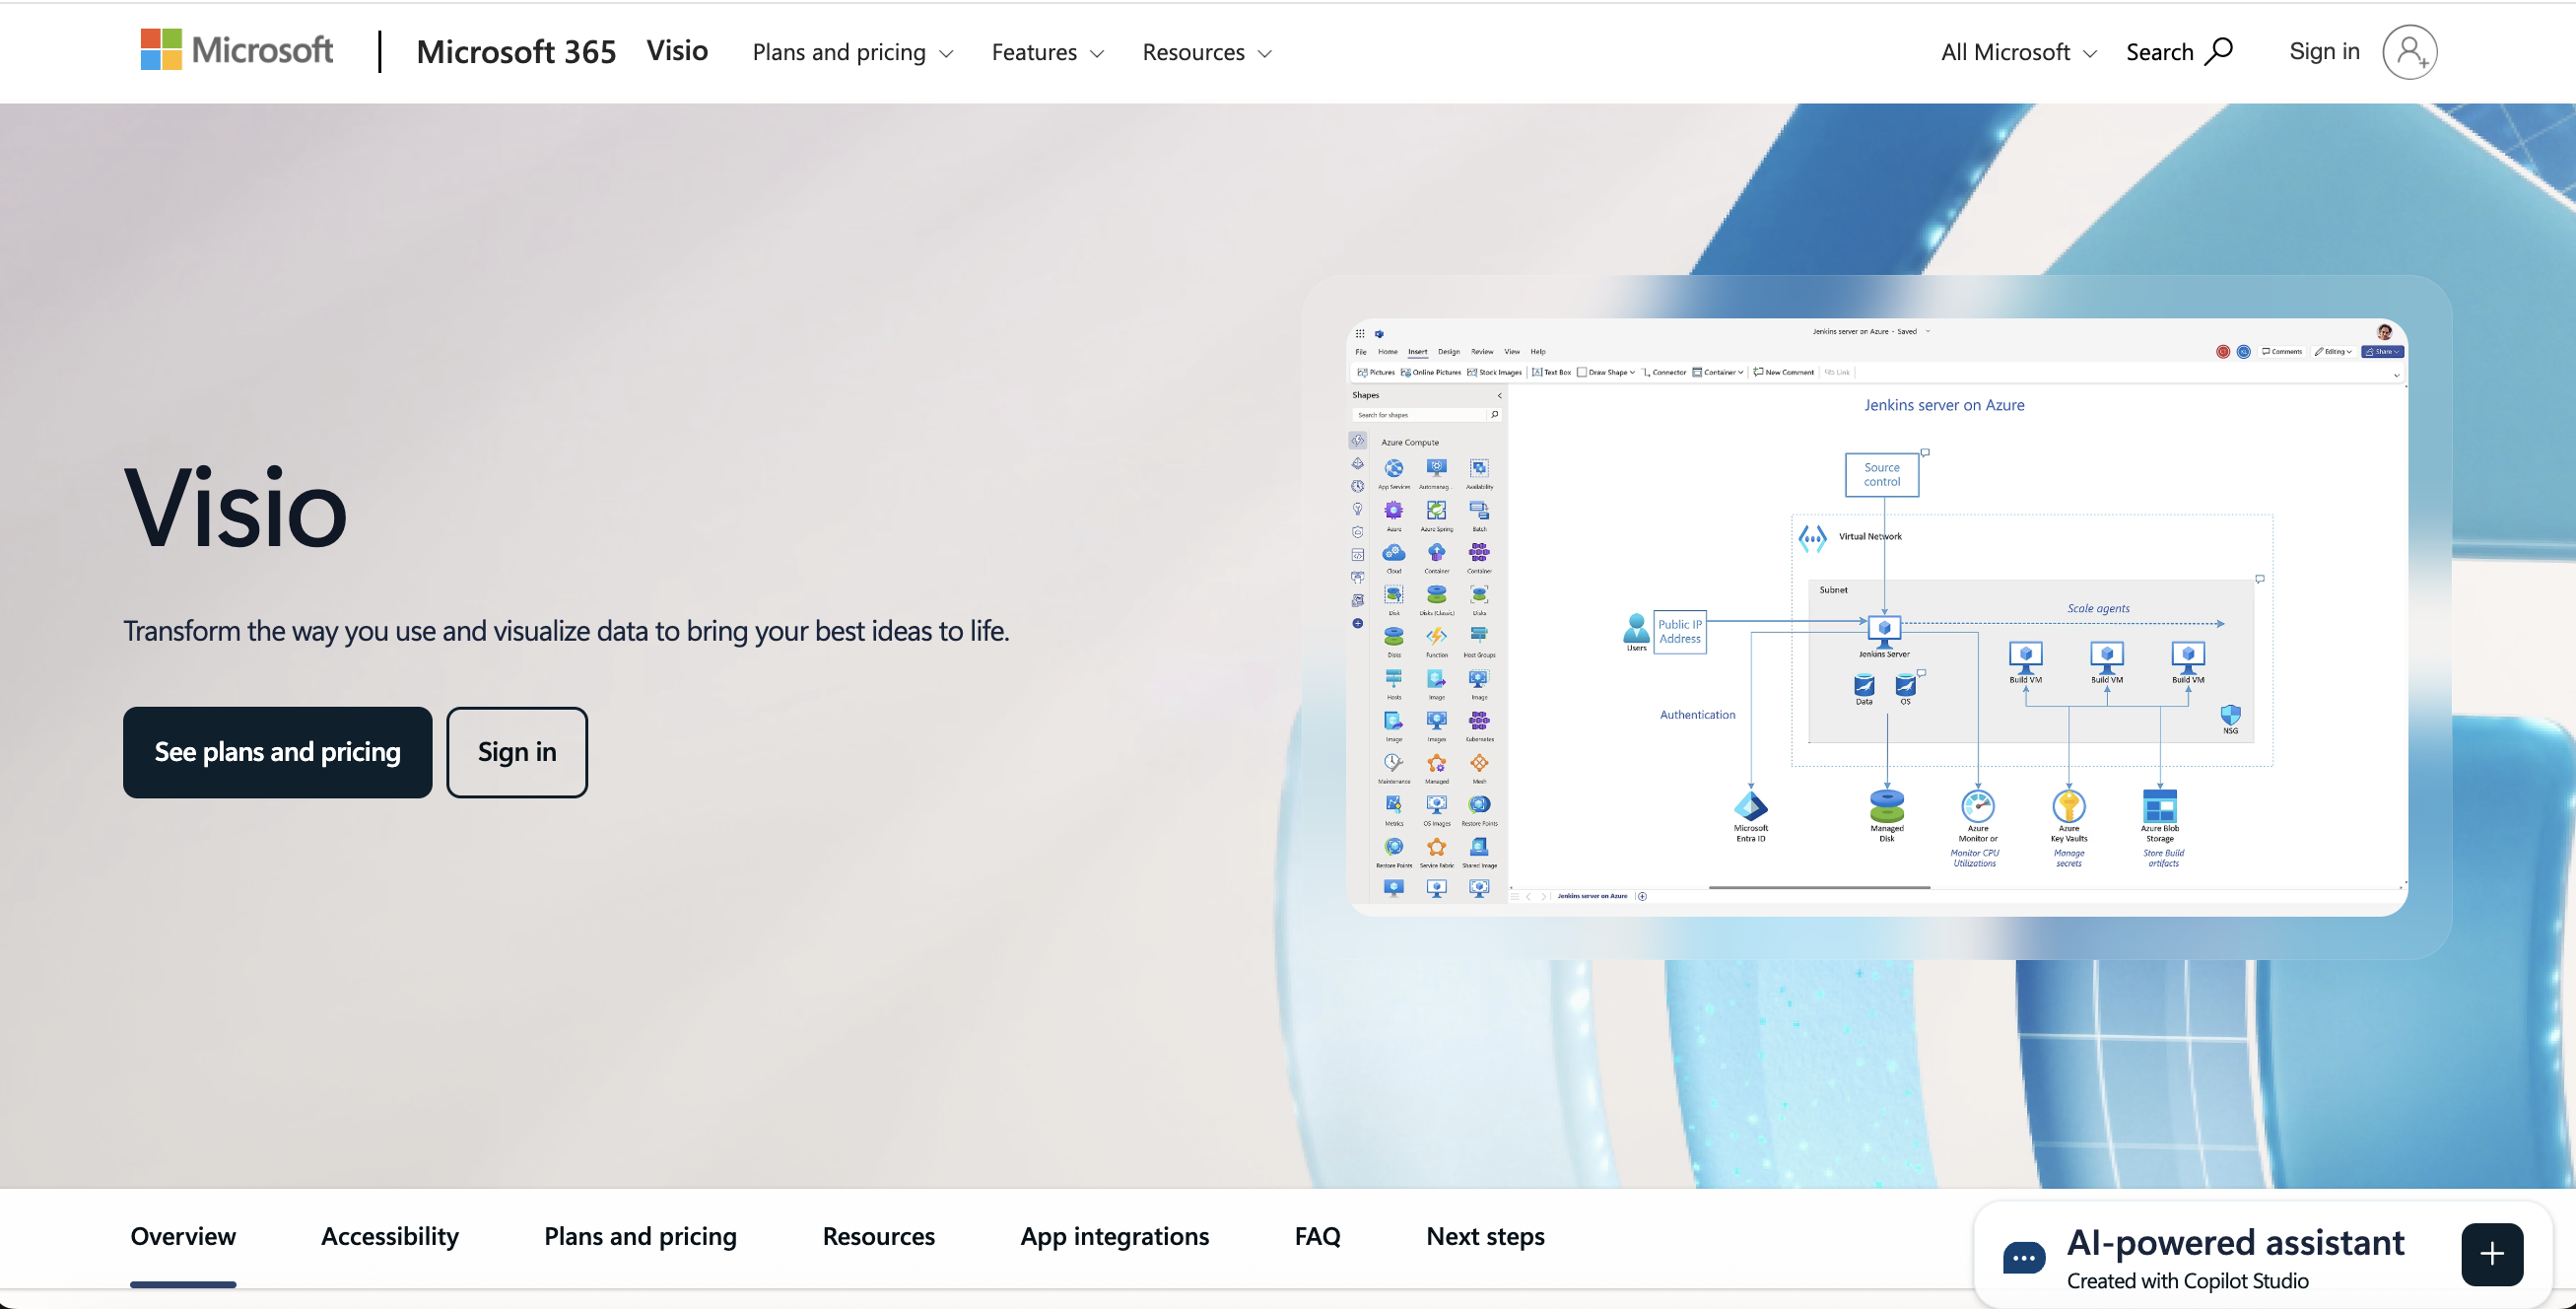2576x1309 pixels.
Task: Select the Overview tab
Action: 183,1236
